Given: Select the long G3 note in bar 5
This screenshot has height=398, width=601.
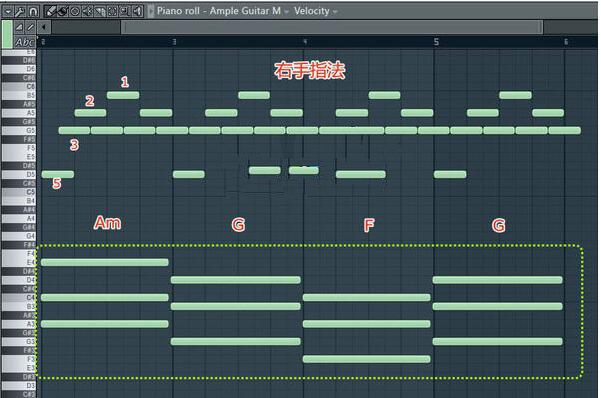Looking at the screenshot, I should point(498,341).
